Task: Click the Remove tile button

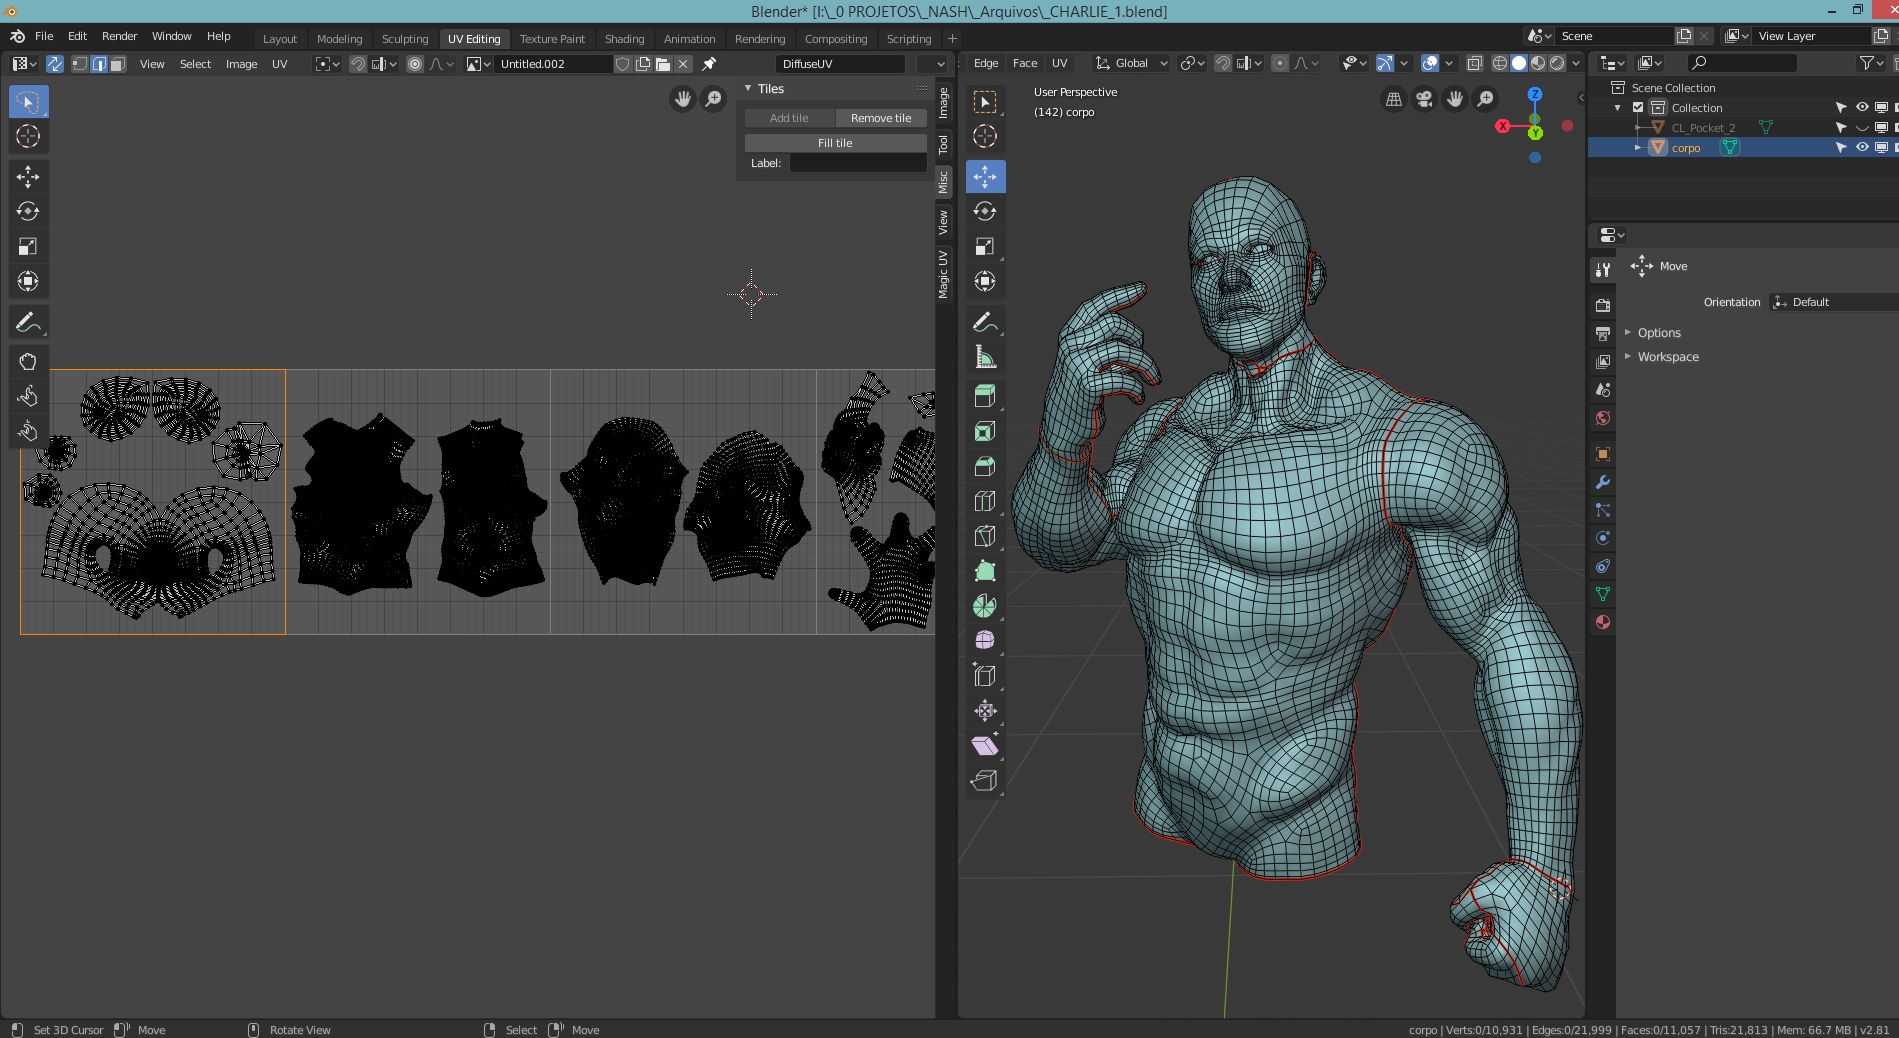Action: pyautogui.click(x=881, y=118)
